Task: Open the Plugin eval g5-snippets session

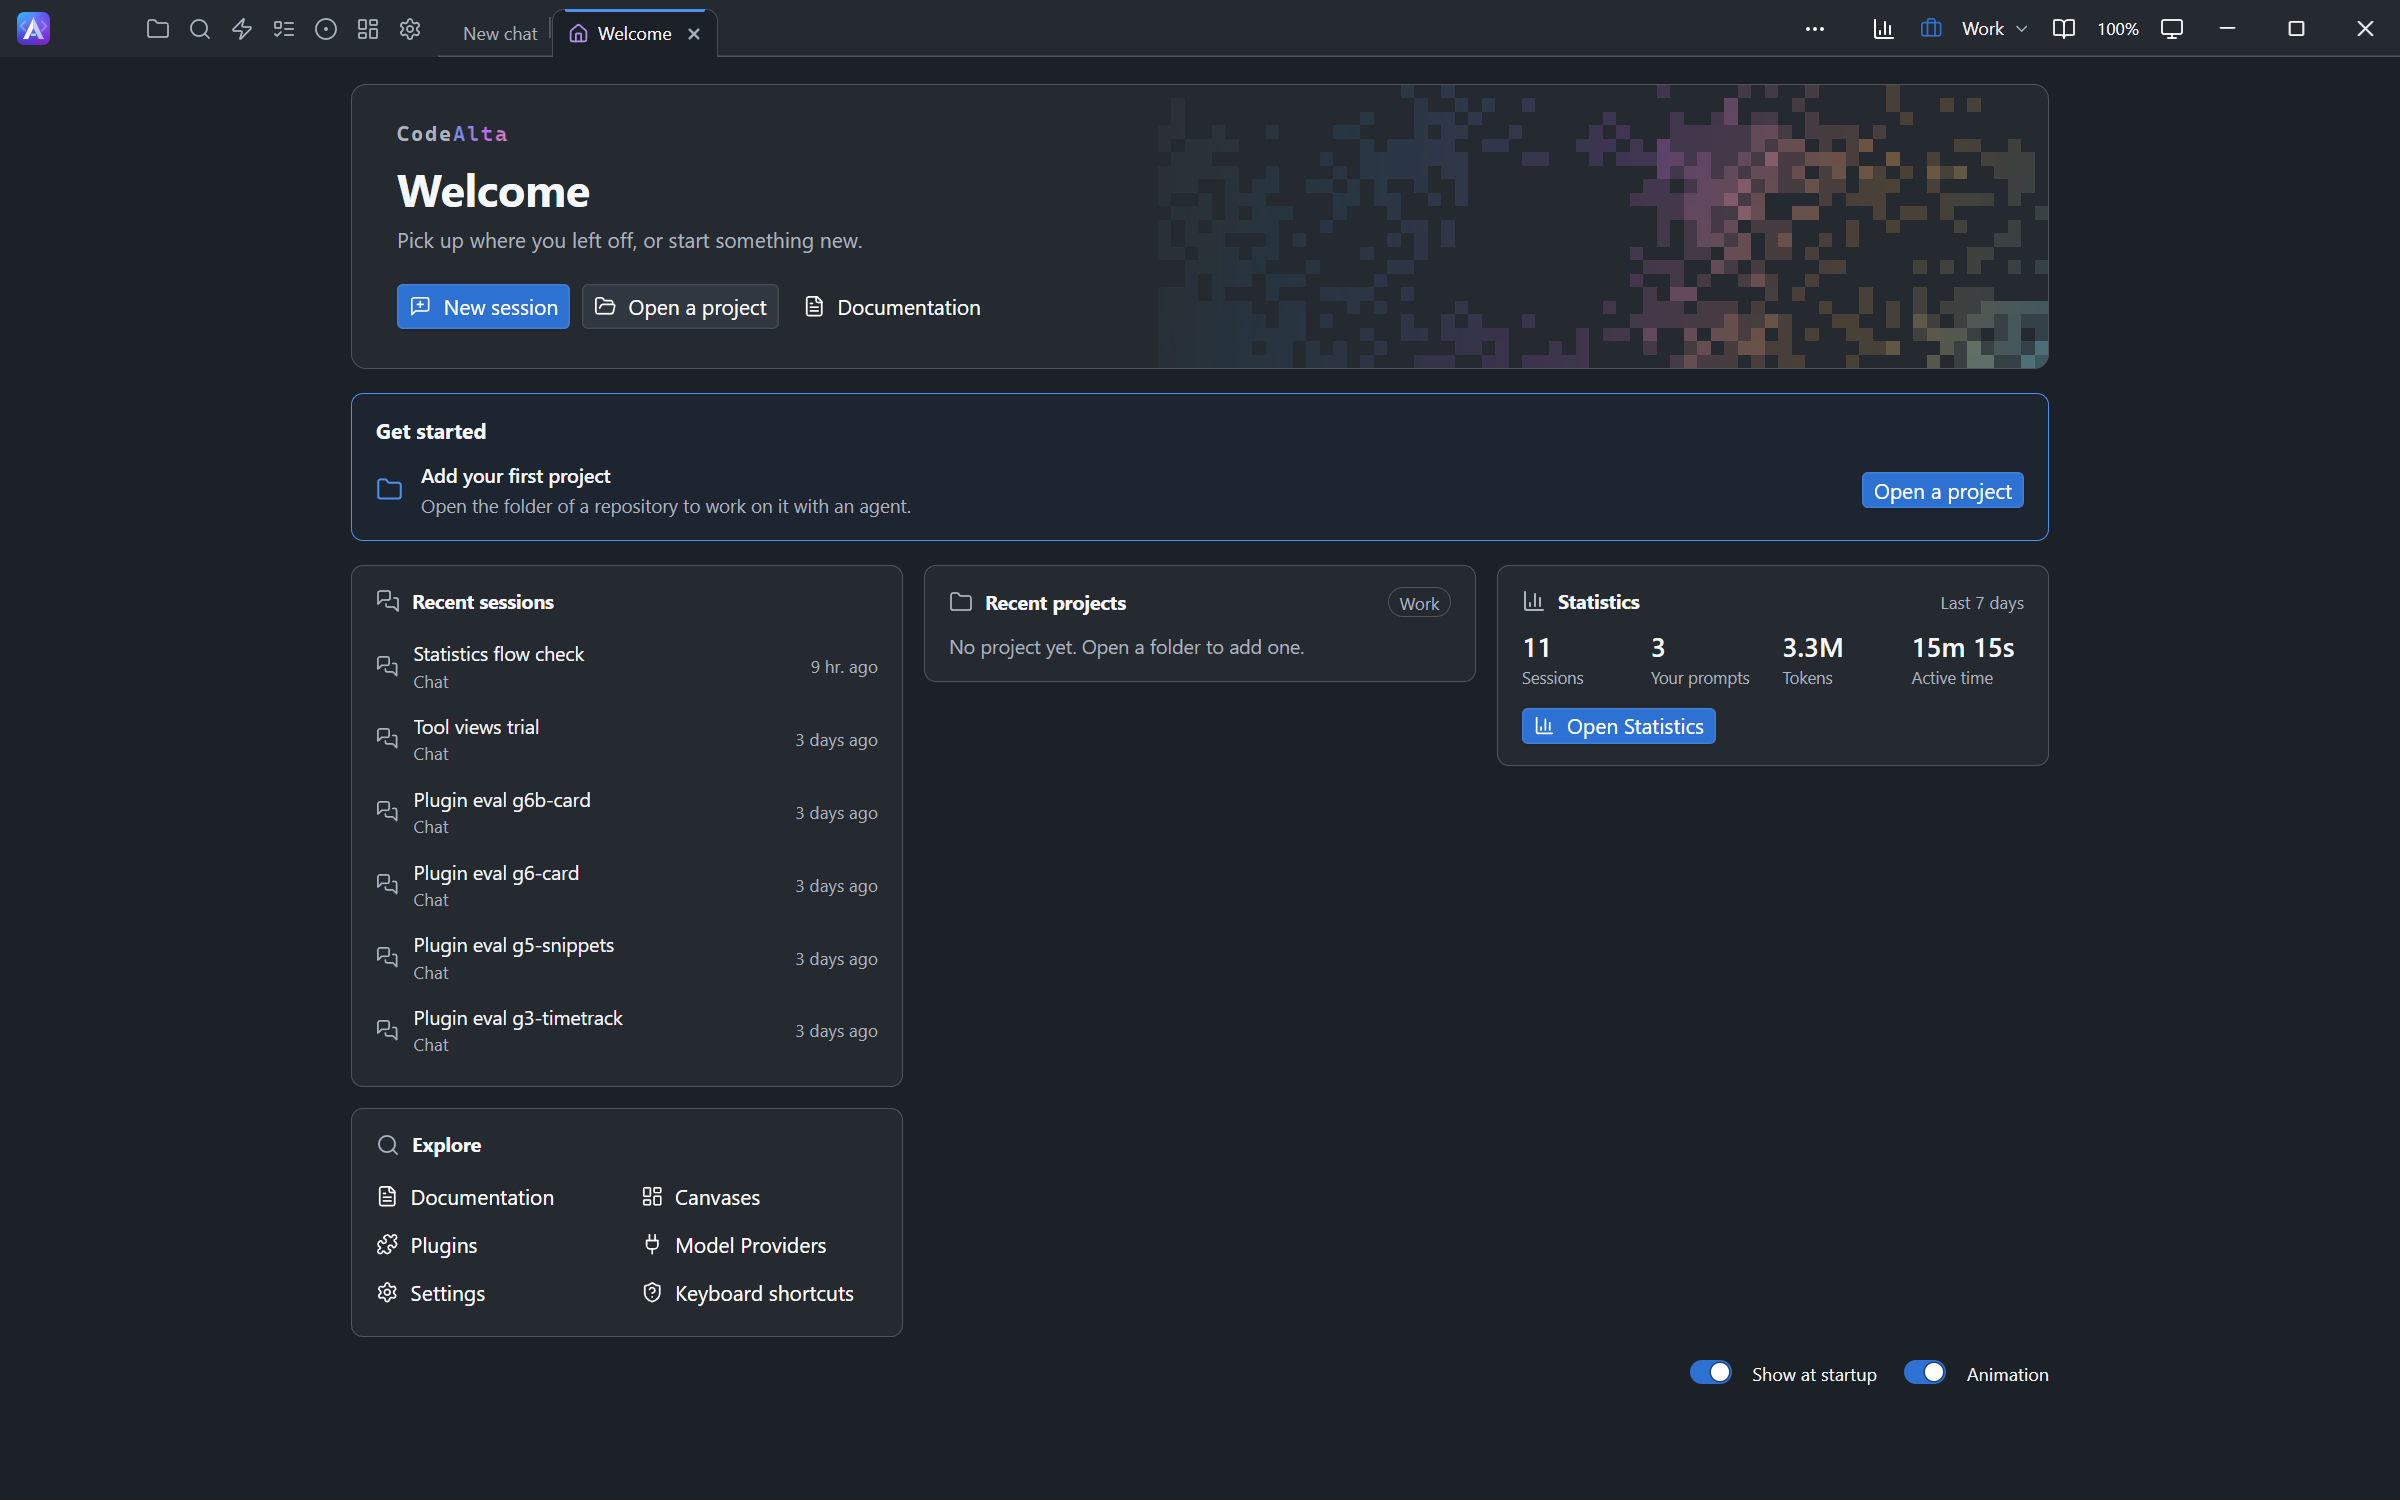Action: coord(627,958)
